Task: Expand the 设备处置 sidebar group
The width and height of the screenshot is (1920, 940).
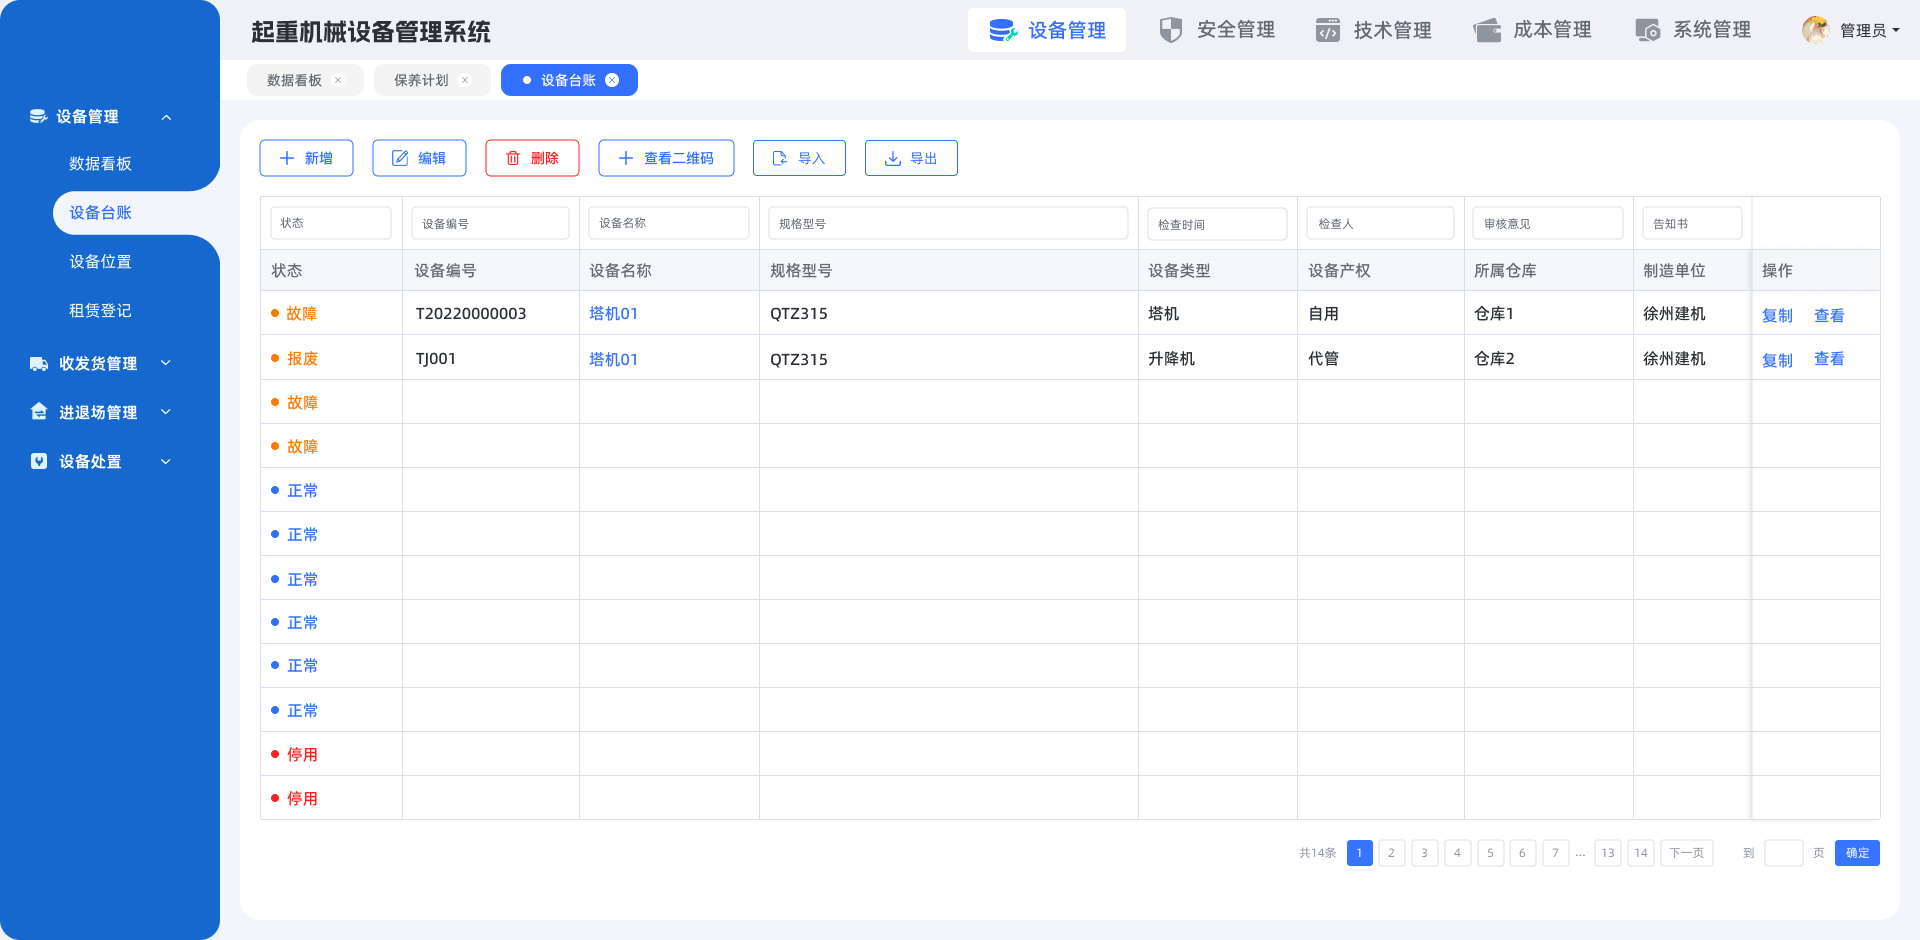Action: point(166,461)
